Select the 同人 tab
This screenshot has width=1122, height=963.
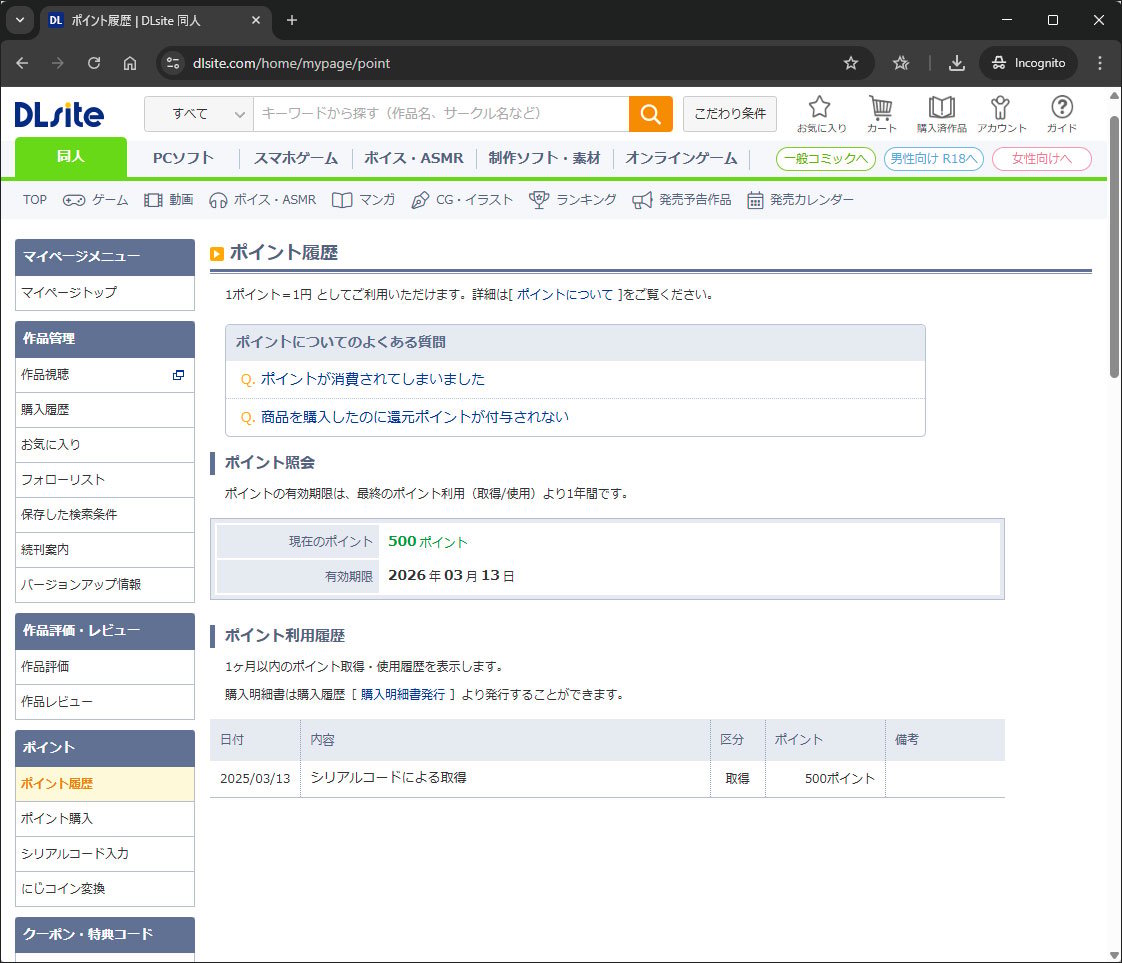(71, 157)
